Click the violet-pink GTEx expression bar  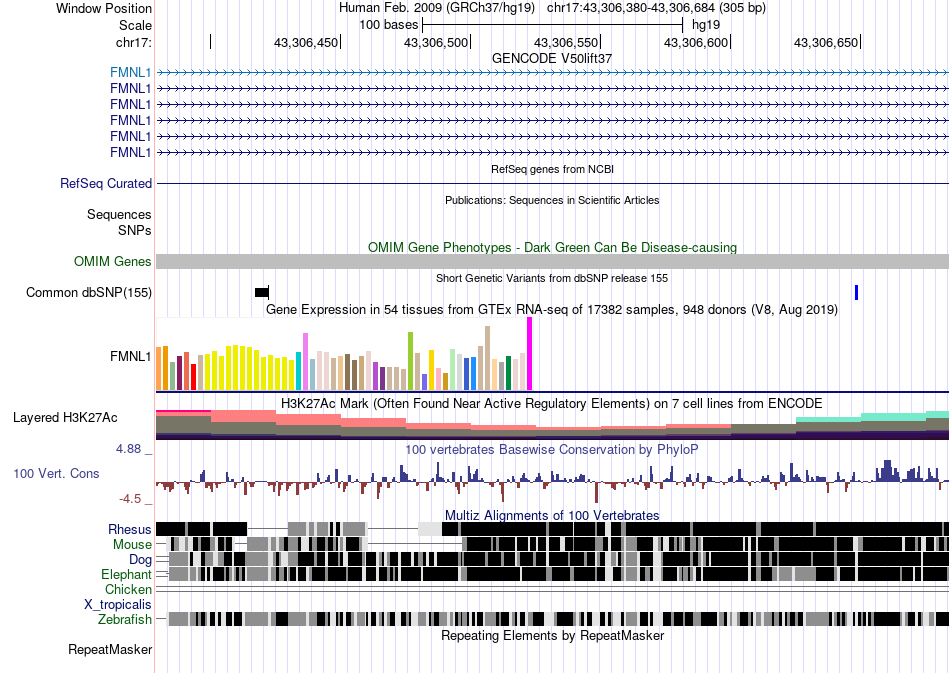305,362
